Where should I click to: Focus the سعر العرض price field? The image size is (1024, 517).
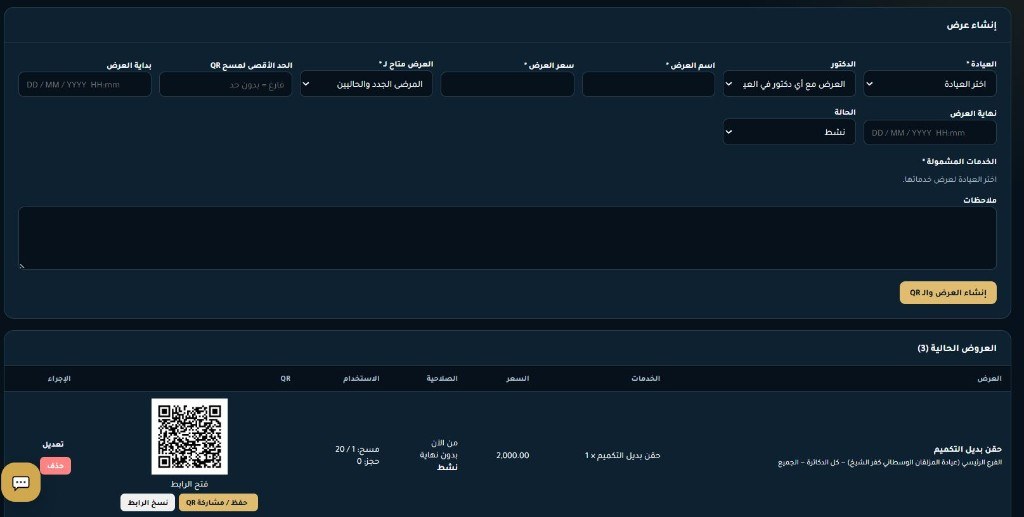(507, 84)
